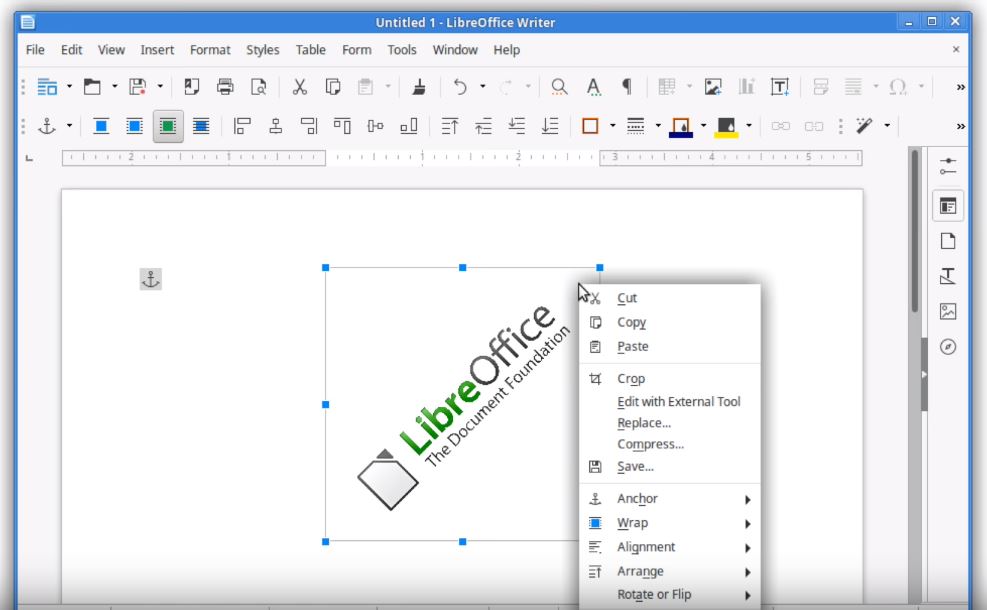Align the image left icon
The height and width of the screenshot is (610, 987).
tap(242, 126)
